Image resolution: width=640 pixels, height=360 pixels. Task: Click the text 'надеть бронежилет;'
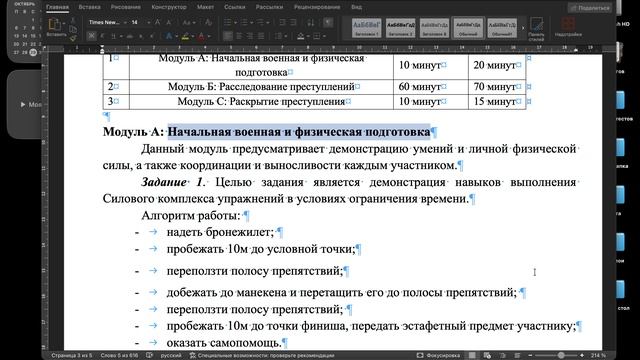tap(220, 232)
